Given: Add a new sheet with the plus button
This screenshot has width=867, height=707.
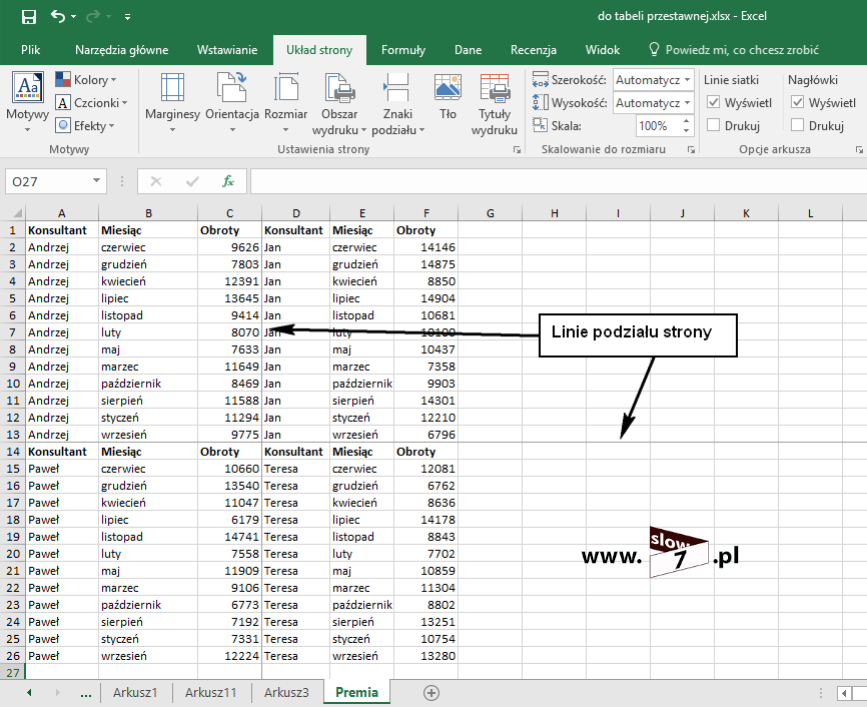Looking at the screenshot, I should [x=431, y=693].
